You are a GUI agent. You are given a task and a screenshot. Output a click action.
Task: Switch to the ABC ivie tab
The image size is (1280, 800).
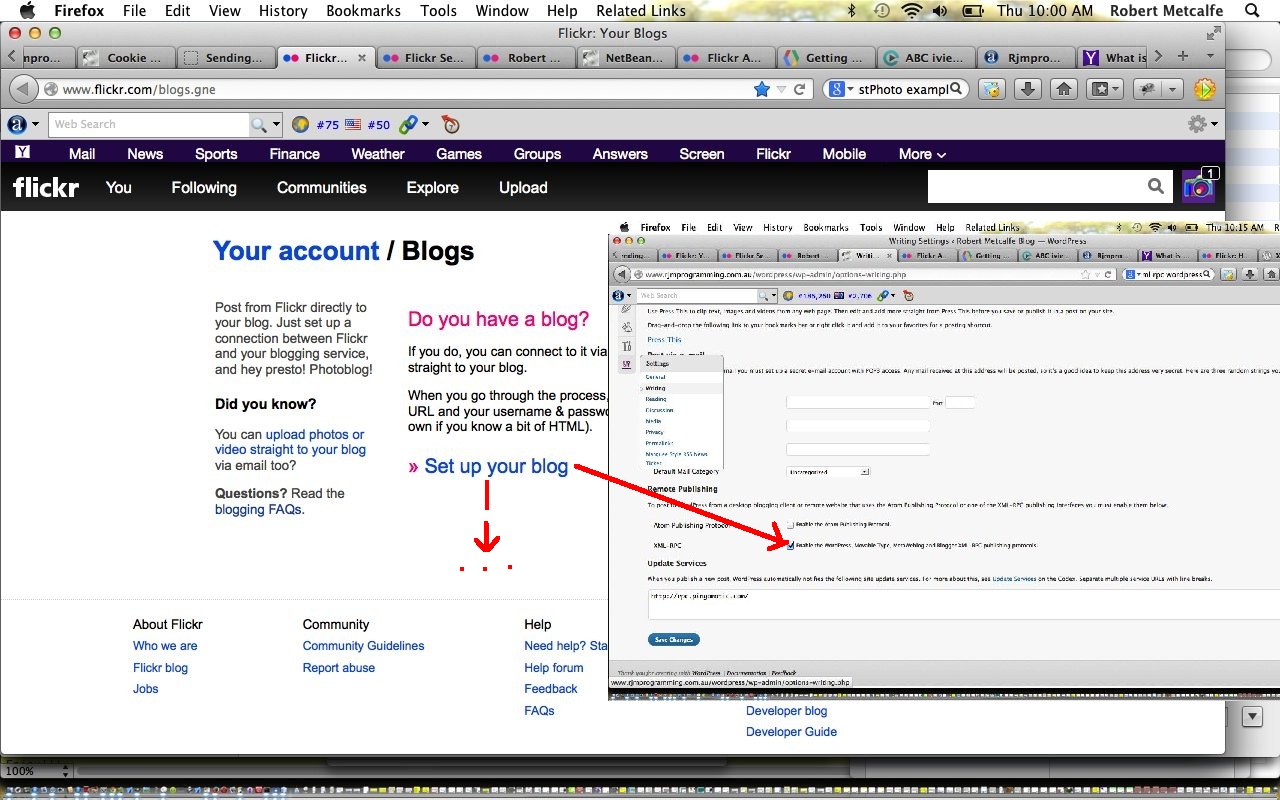point(924,58)
